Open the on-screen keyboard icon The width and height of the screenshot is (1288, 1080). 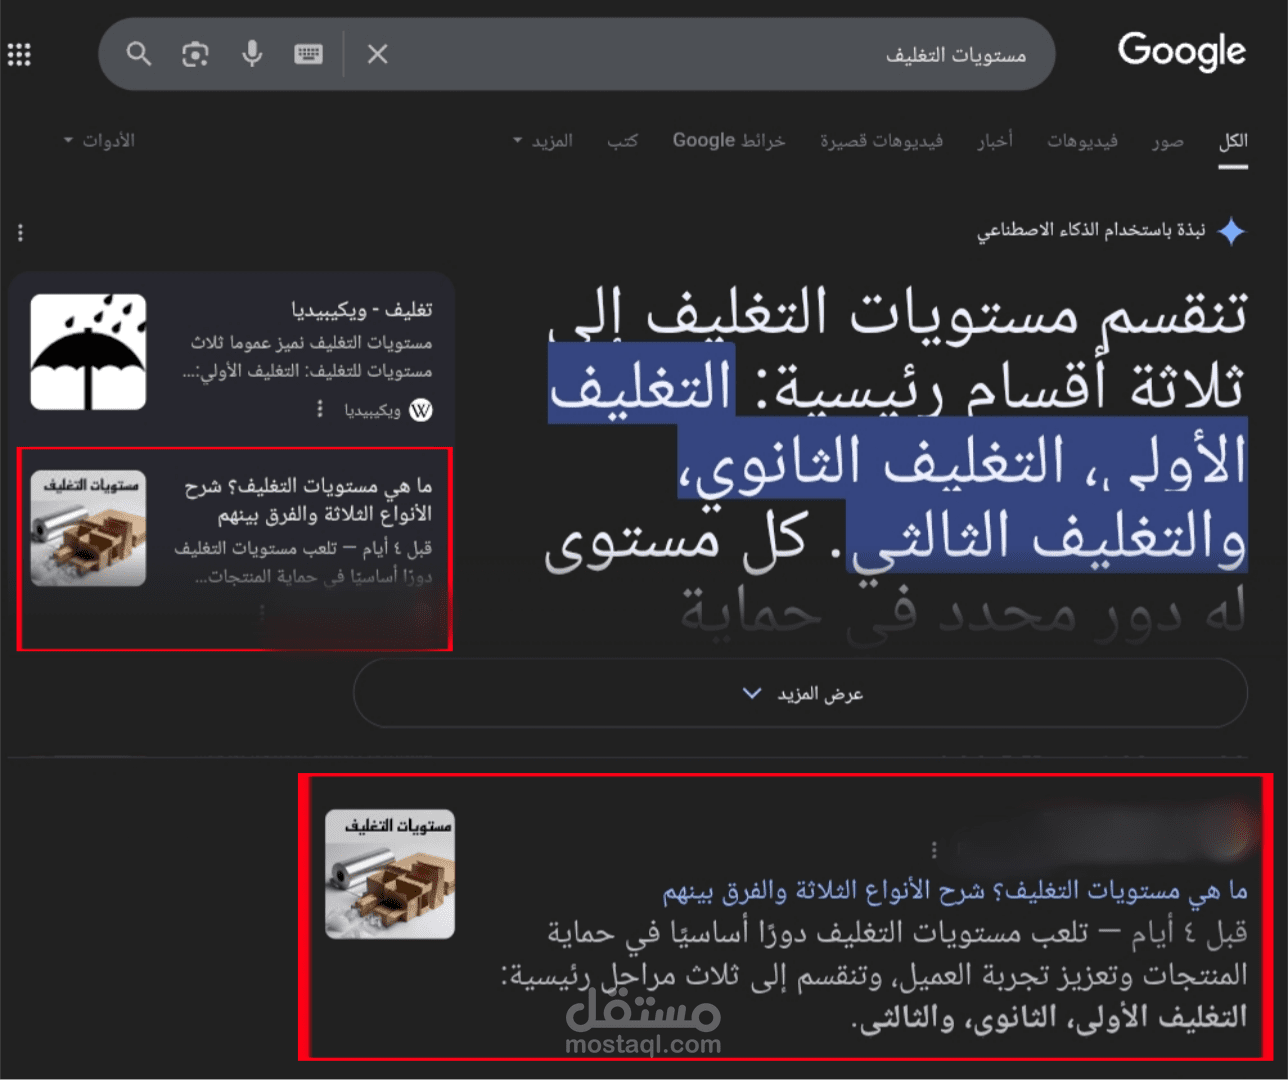coord(308,54)
